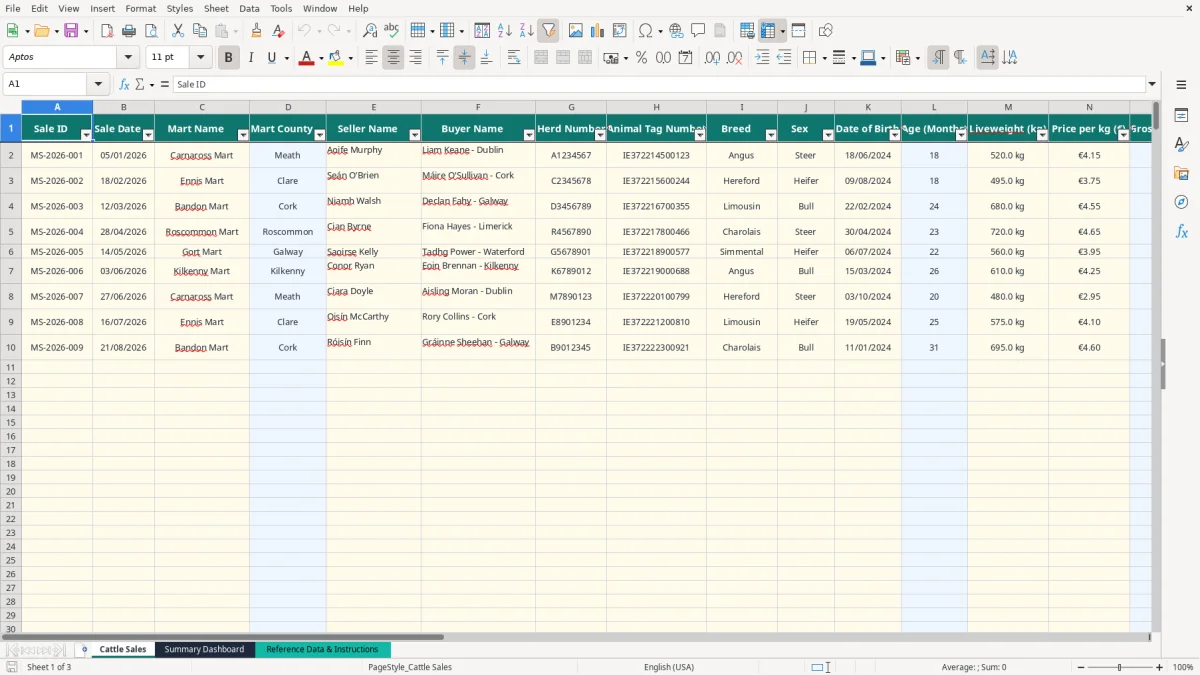The width and height of the screenshot is (1200, 675).
Task: Click Format as Percent icon
Action: coord(641,58)
